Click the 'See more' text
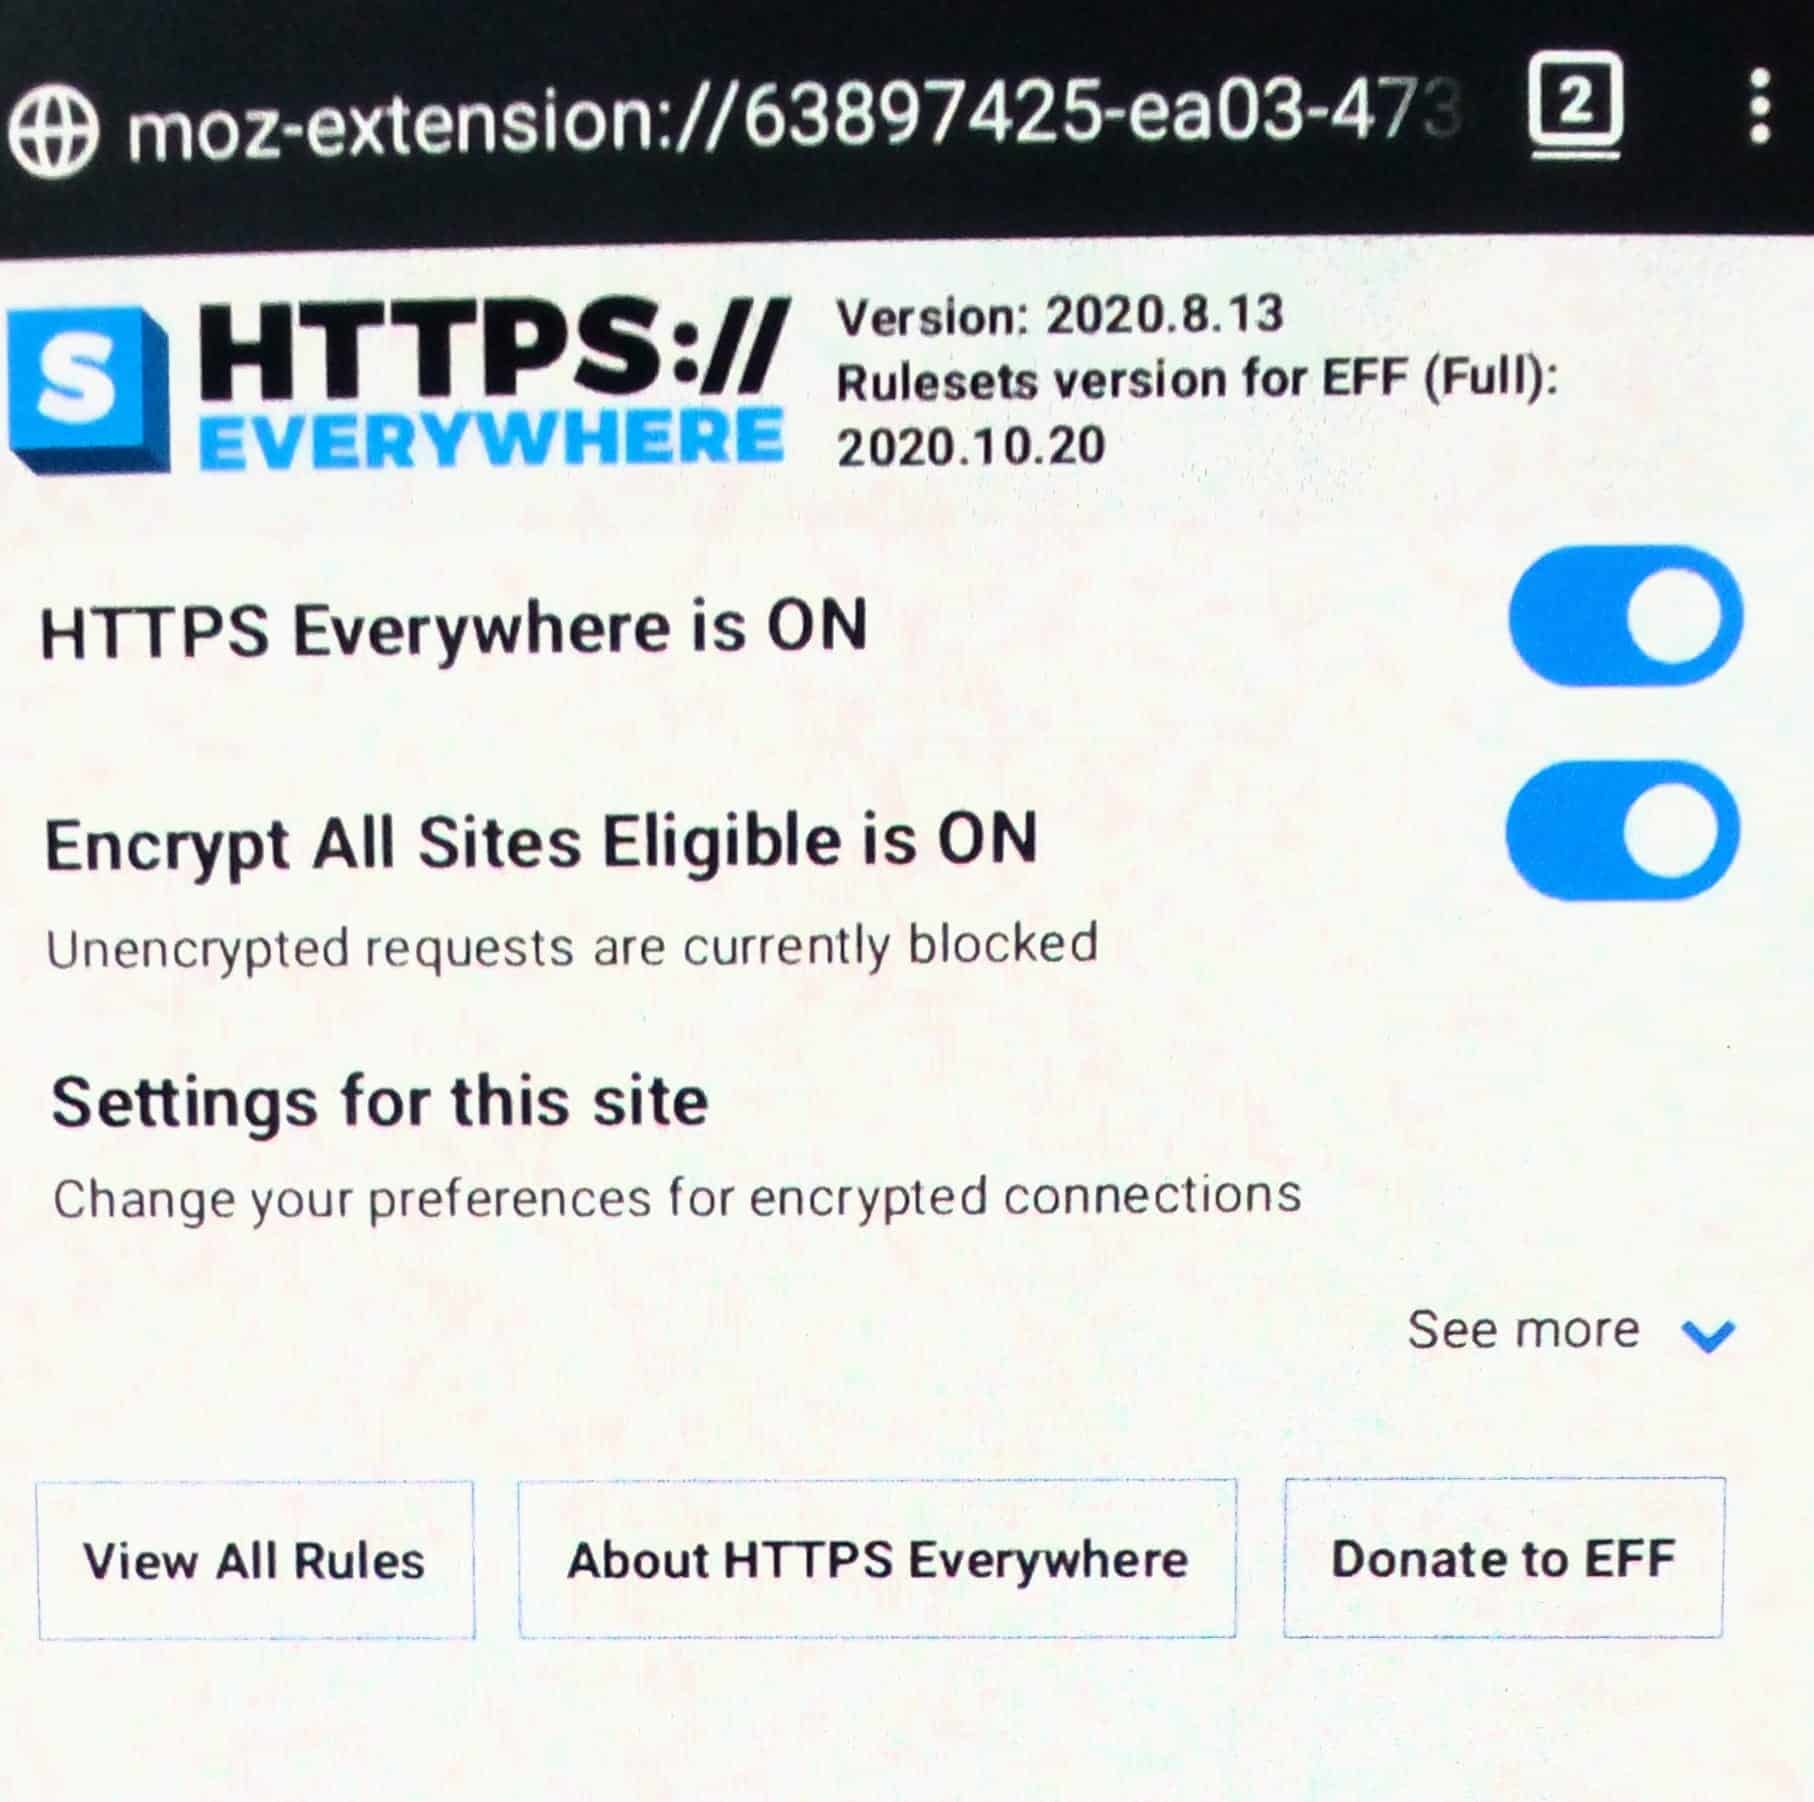1814x1802 pixels. click(1524, 1330)
